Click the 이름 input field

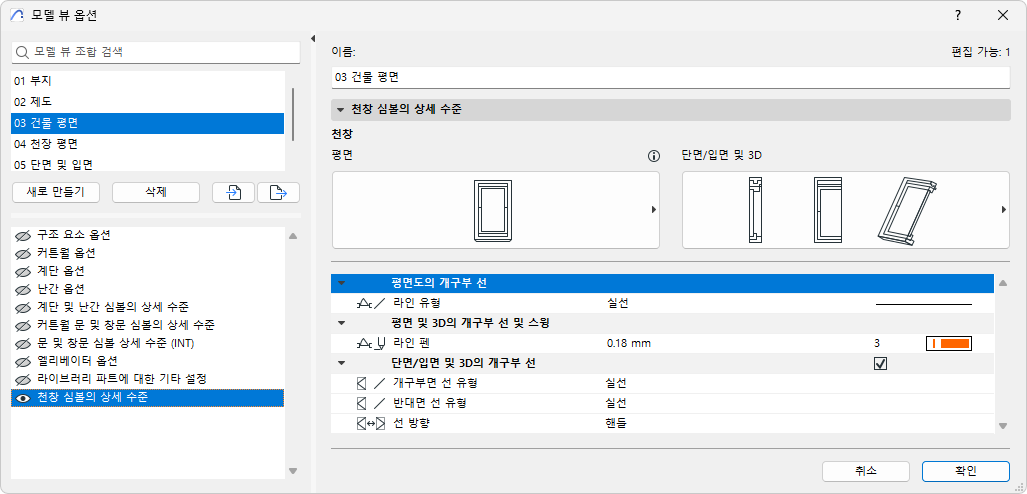pyautogui.click(x=671, y=77)
